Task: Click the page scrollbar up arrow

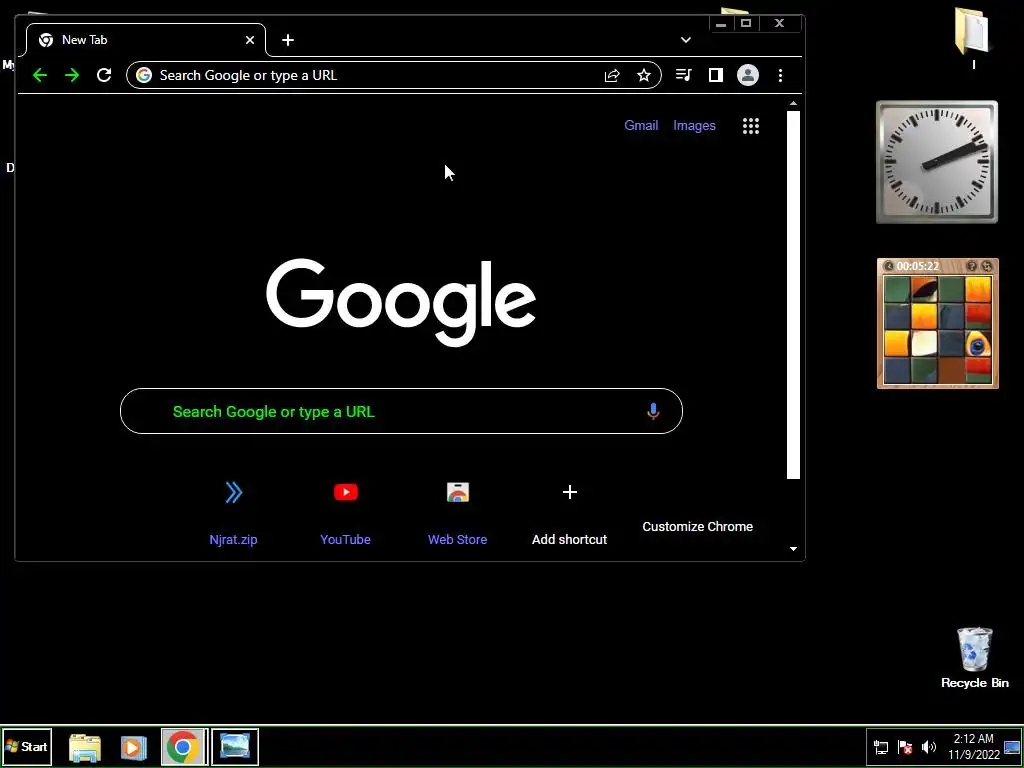Action: [x=793, y=104]
